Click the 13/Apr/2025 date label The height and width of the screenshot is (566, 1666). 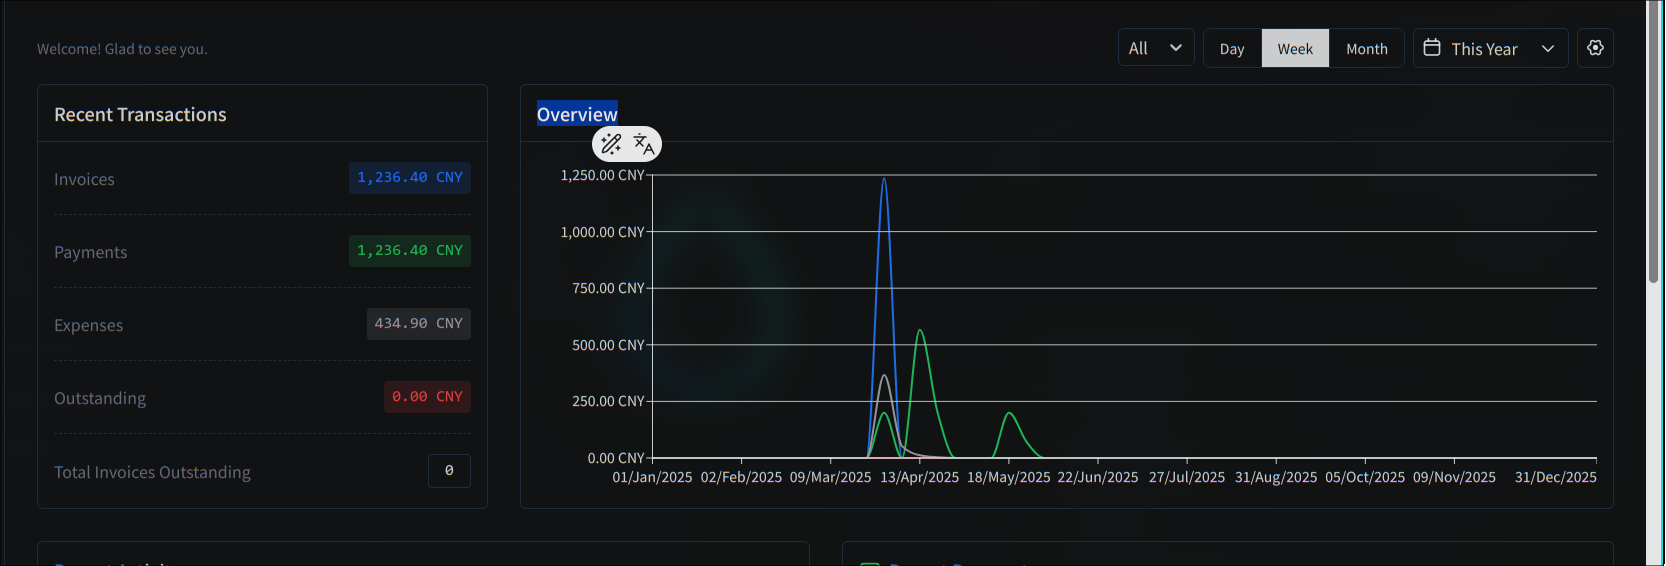[x=919, y=477]
